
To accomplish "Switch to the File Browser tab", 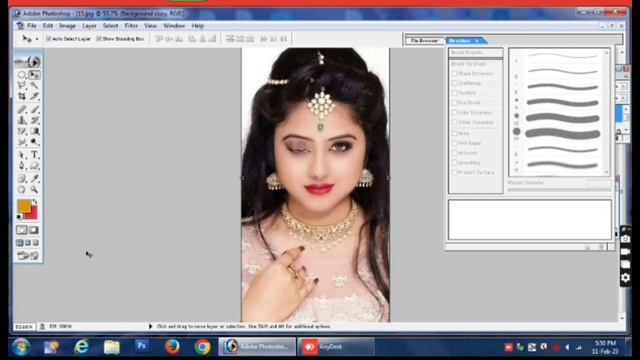I will [424, 41].
